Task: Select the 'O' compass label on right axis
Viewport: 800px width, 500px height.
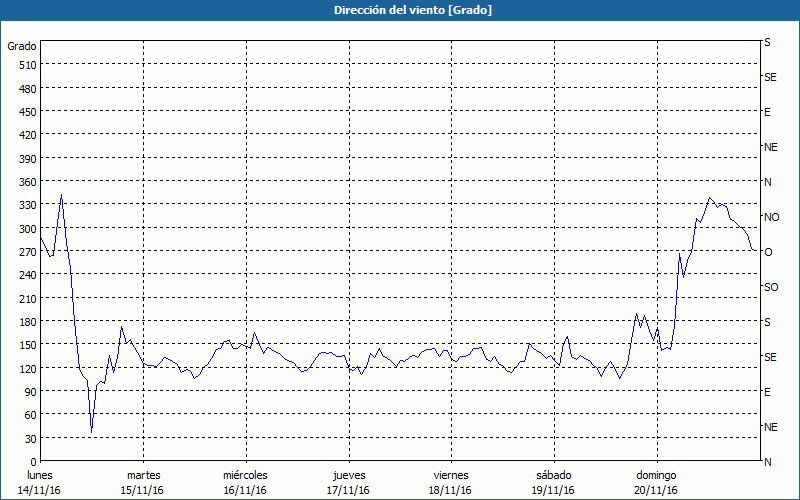Action: 768,252
